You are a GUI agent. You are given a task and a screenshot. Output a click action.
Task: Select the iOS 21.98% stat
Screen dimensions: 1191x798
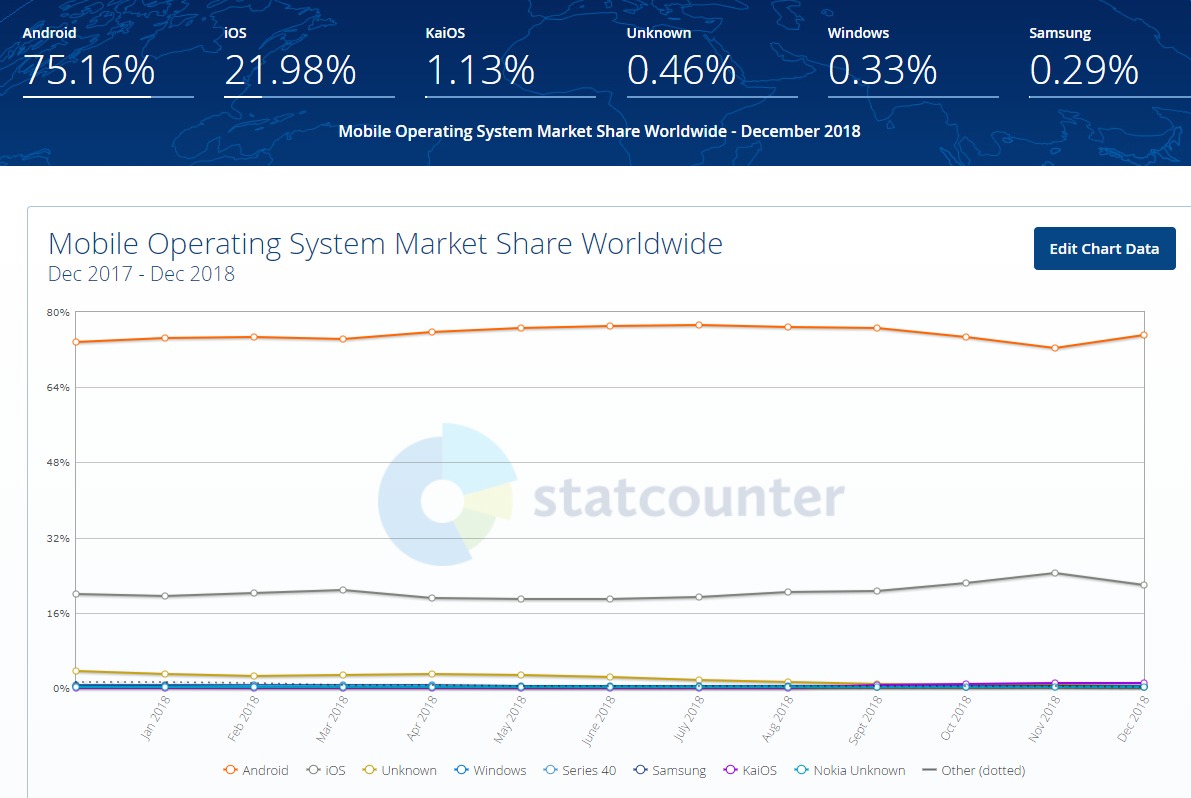[309, 61]
